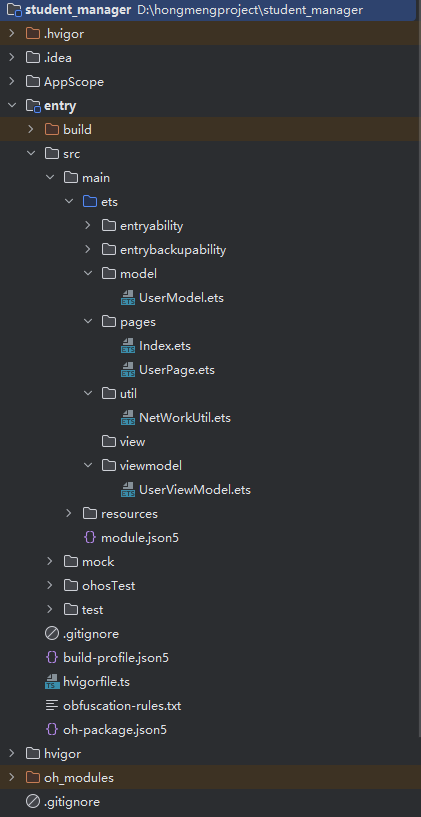
Task: Click the ETS icon of UserModel.ets
Action: pos(128,298)
